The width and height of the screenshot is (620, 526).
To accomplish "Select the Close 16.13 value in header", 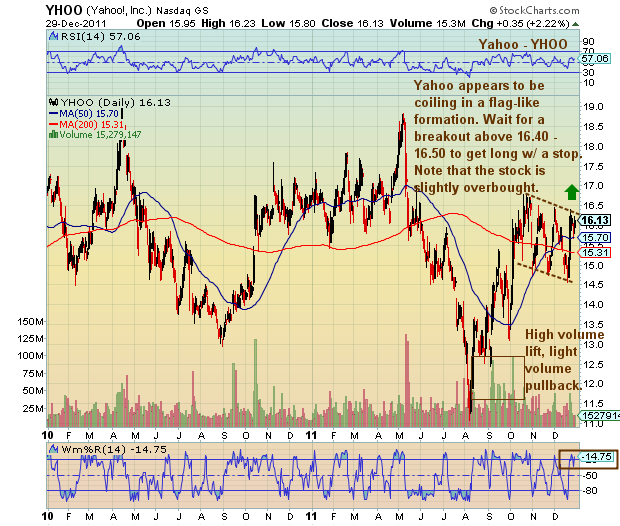I will click(x=352, y=23).
